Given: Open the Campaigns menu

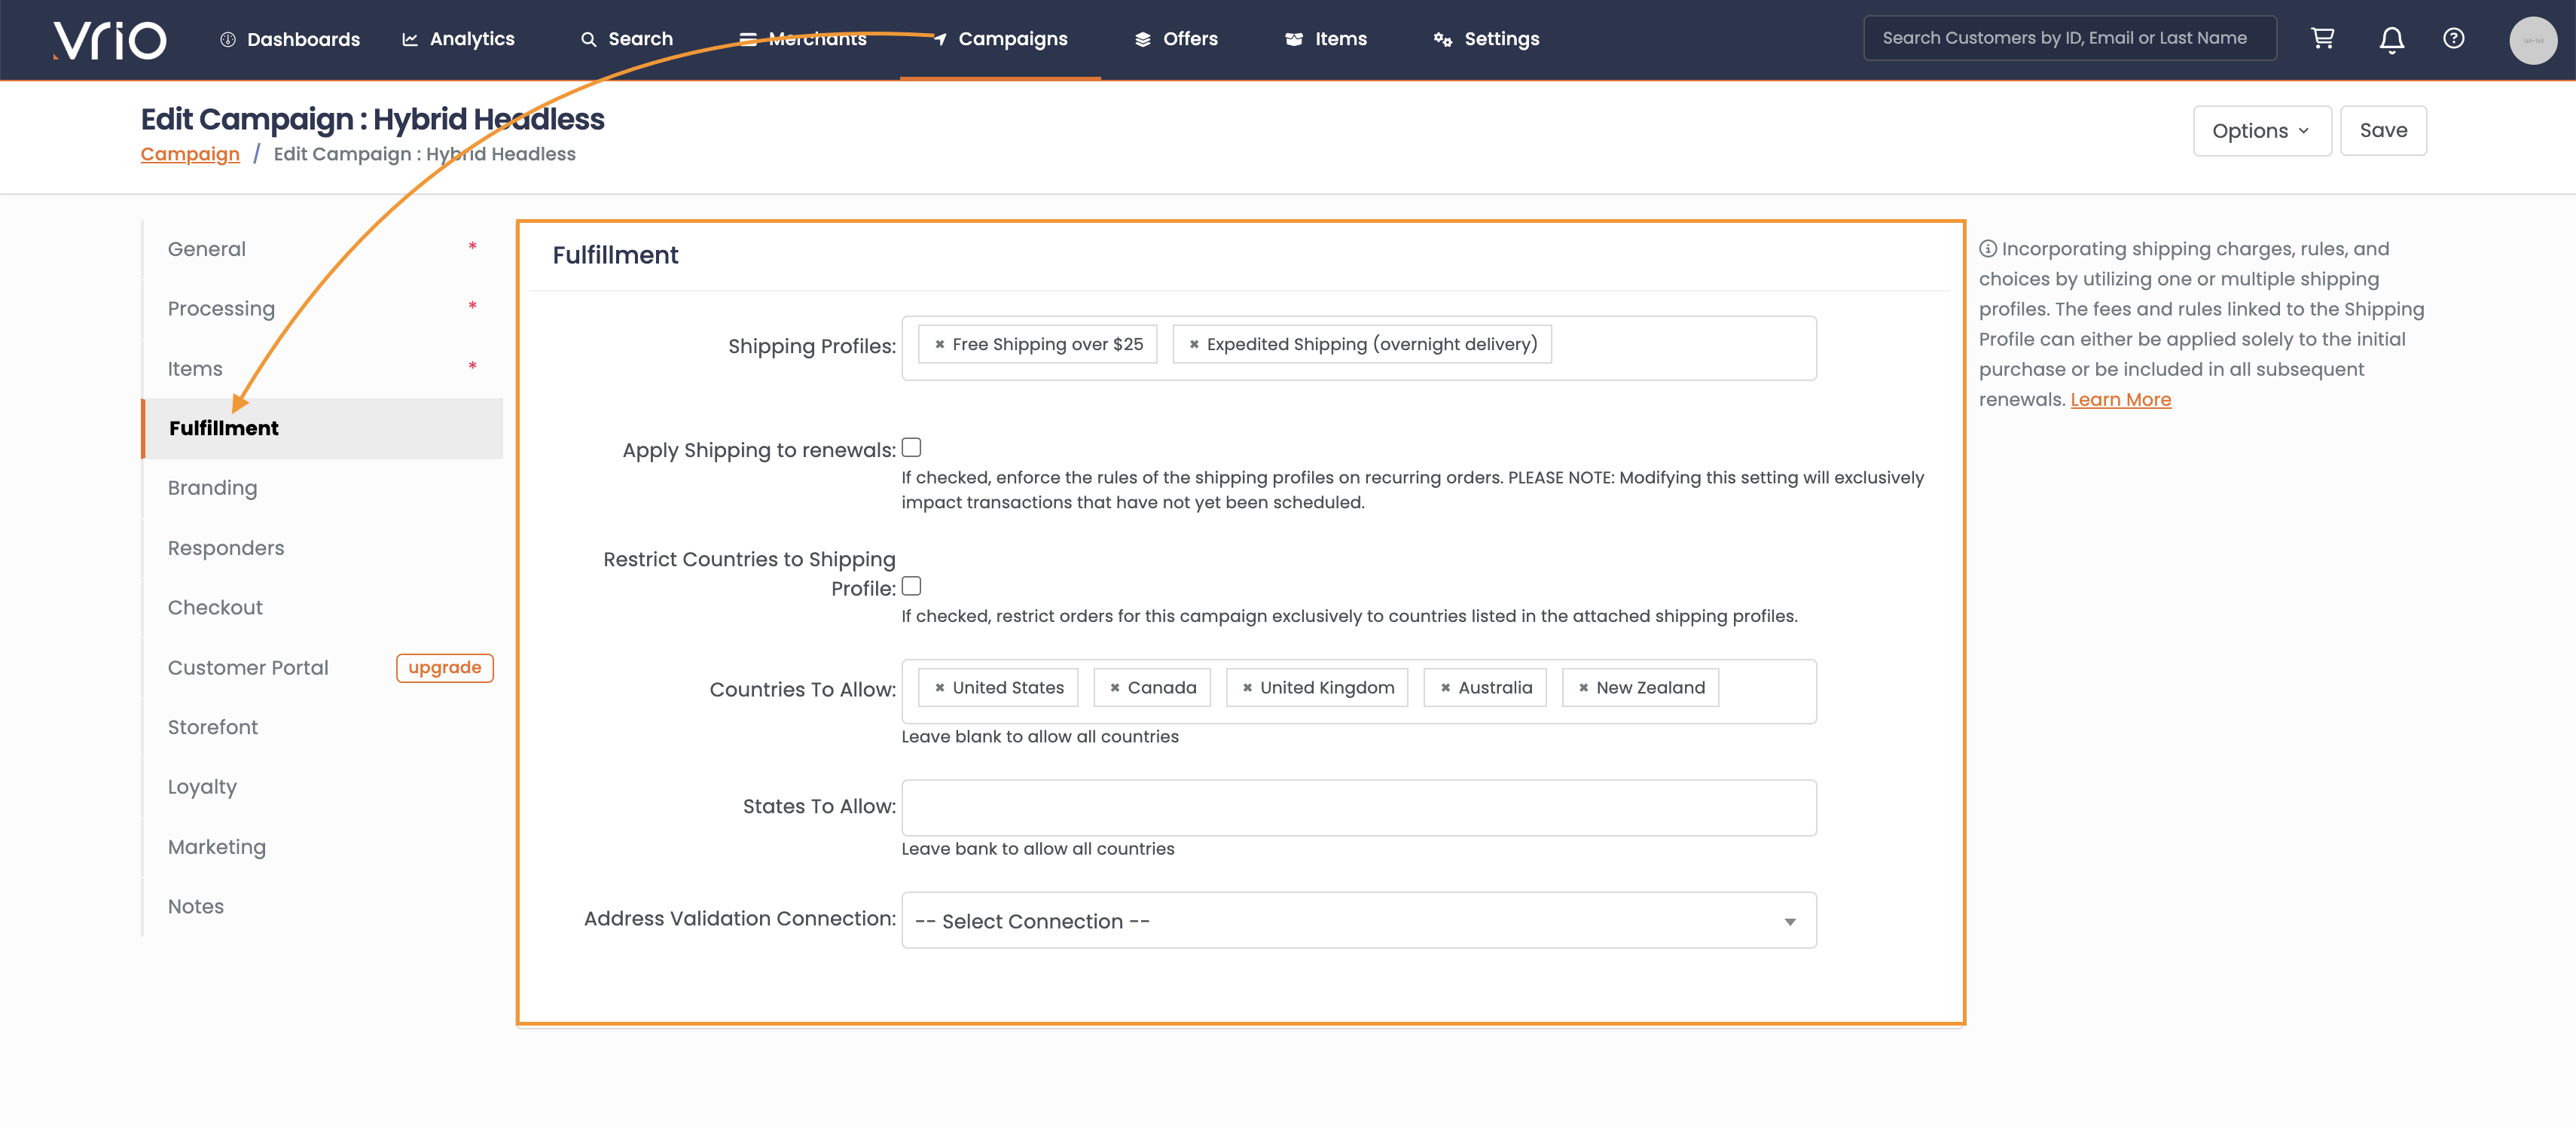Looking at the screenshot, I should coord(1000,39).
